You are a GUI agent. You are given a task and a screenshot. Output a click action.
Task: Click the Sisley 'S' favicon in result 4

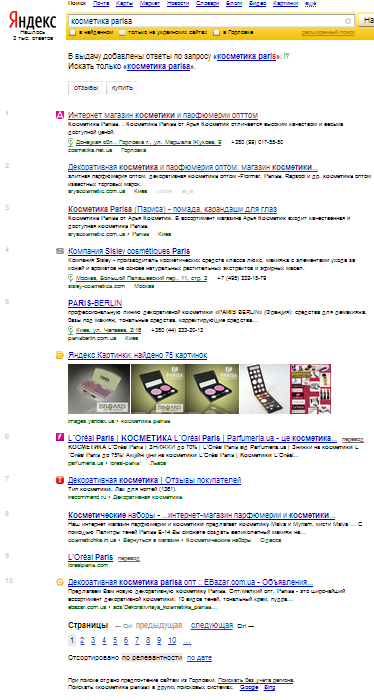60,251
